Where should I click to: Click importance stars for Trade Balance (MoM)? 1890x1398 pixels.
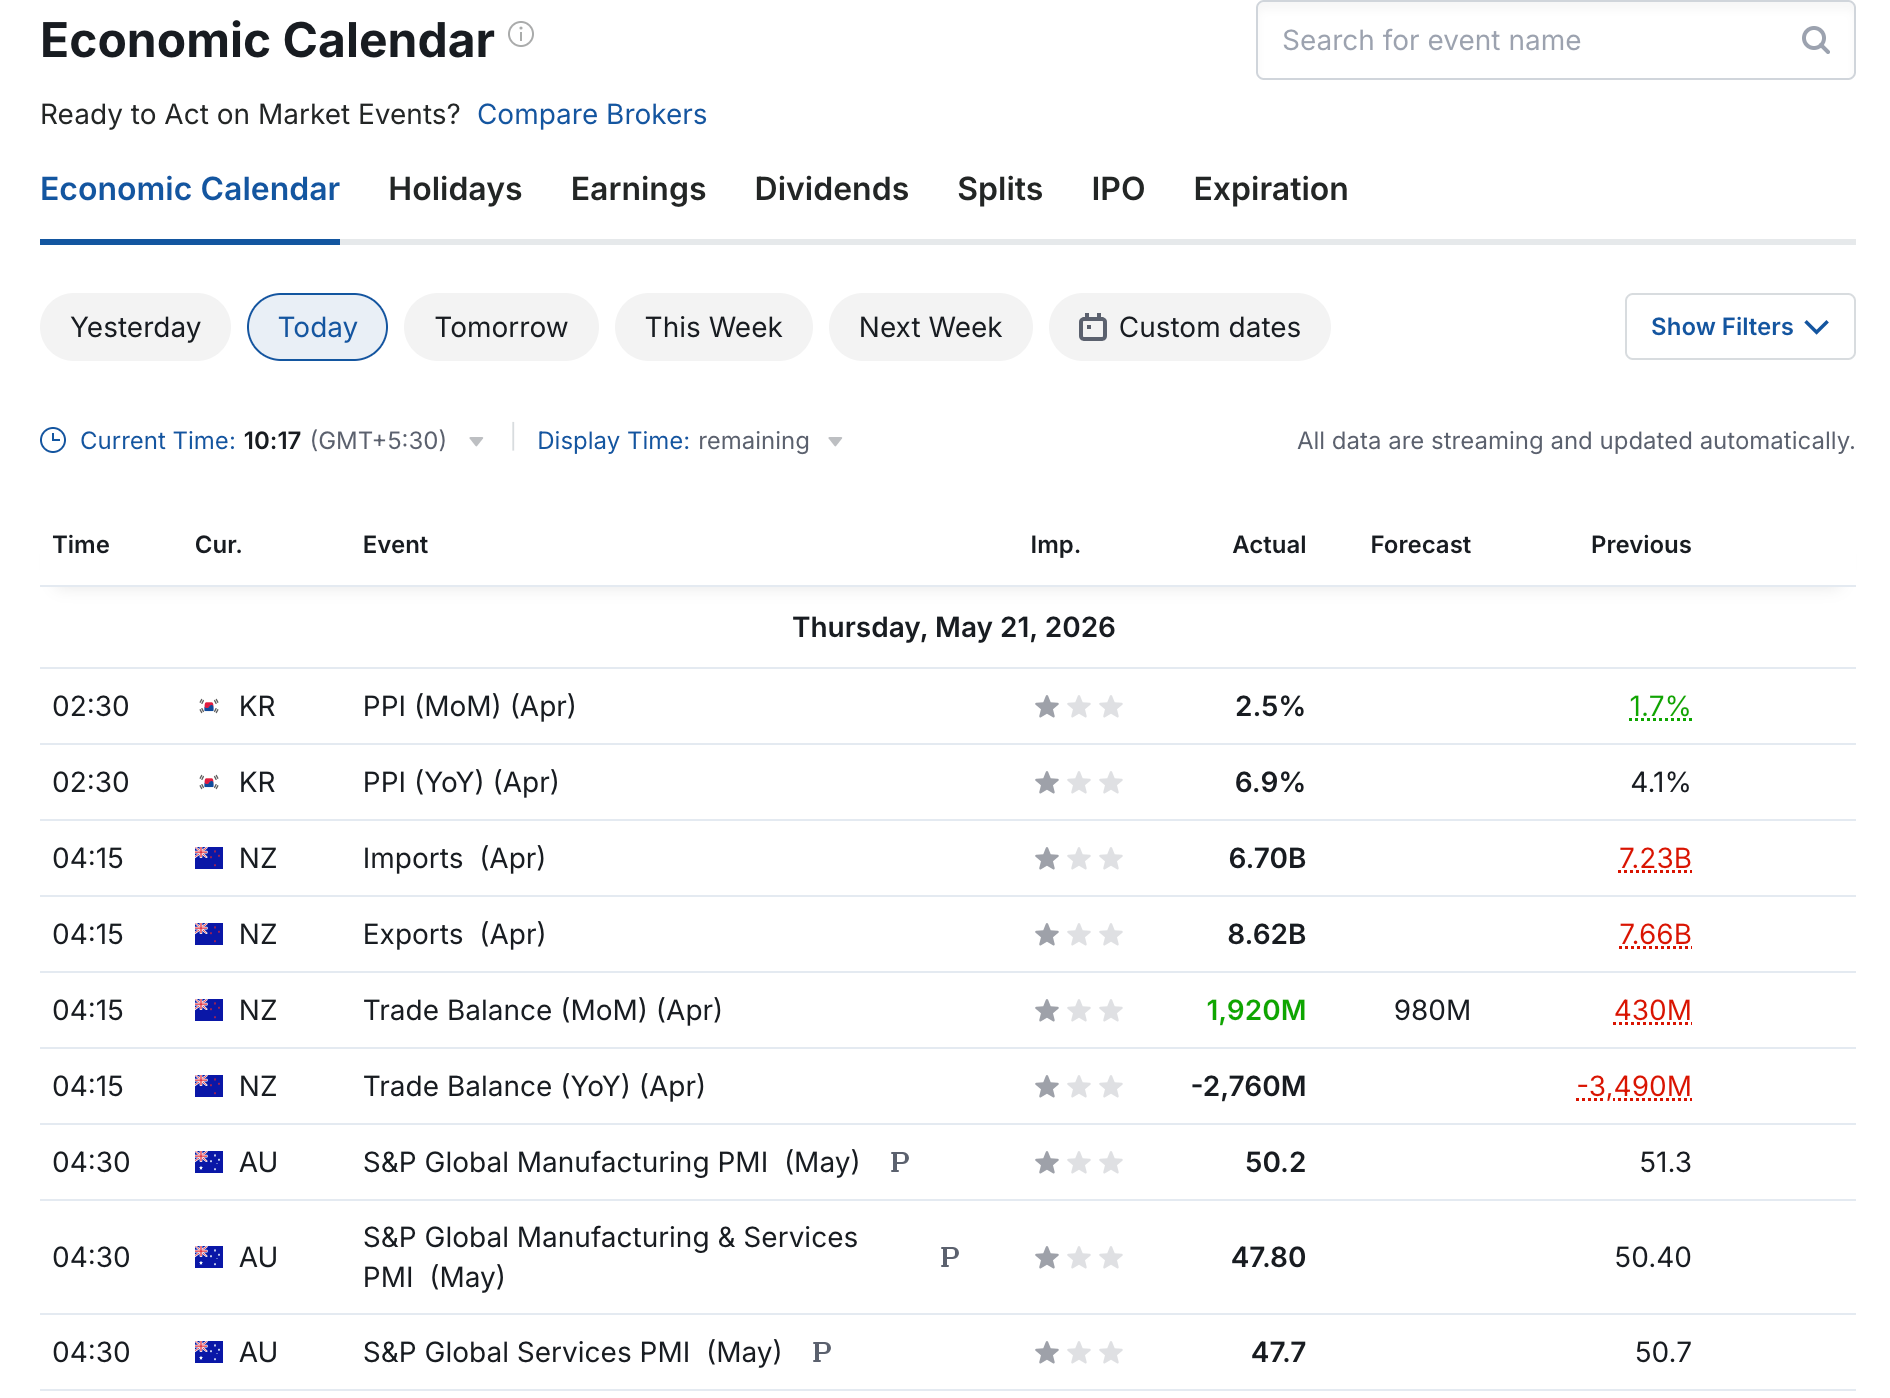point(1078,1011)
